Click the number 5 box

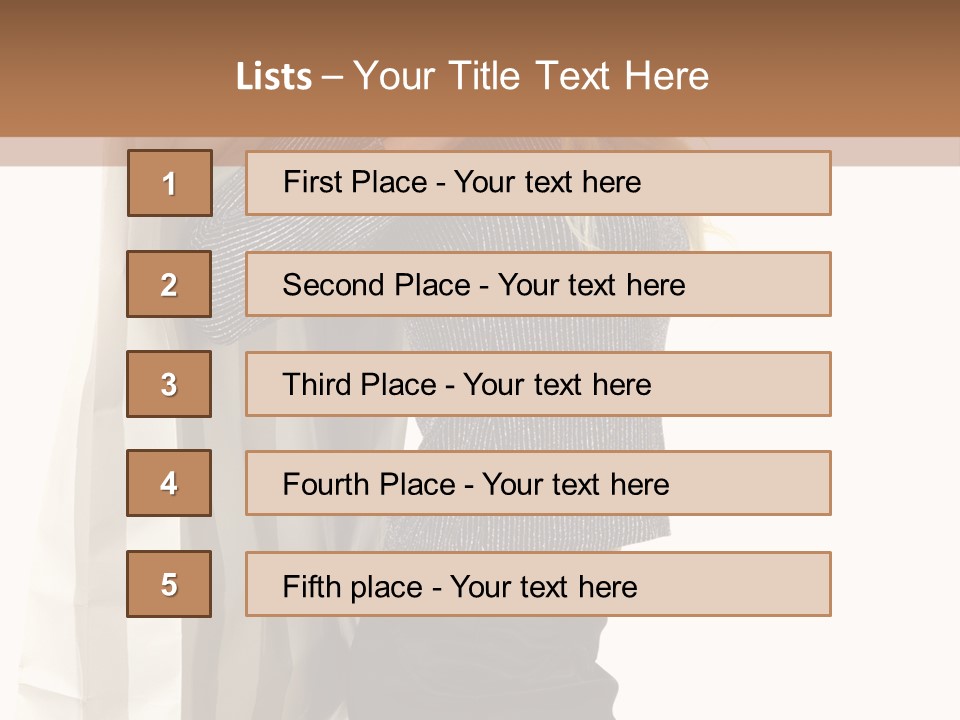pos(170,584)
